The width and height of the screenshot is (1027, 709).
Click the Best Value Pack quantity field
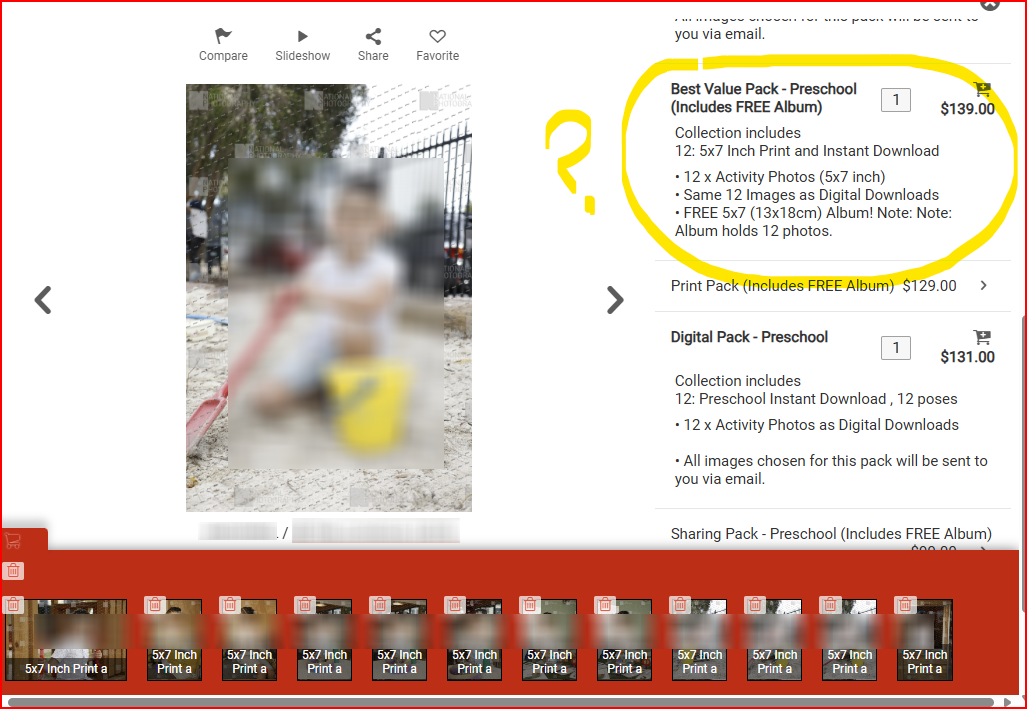click(896, 100)
